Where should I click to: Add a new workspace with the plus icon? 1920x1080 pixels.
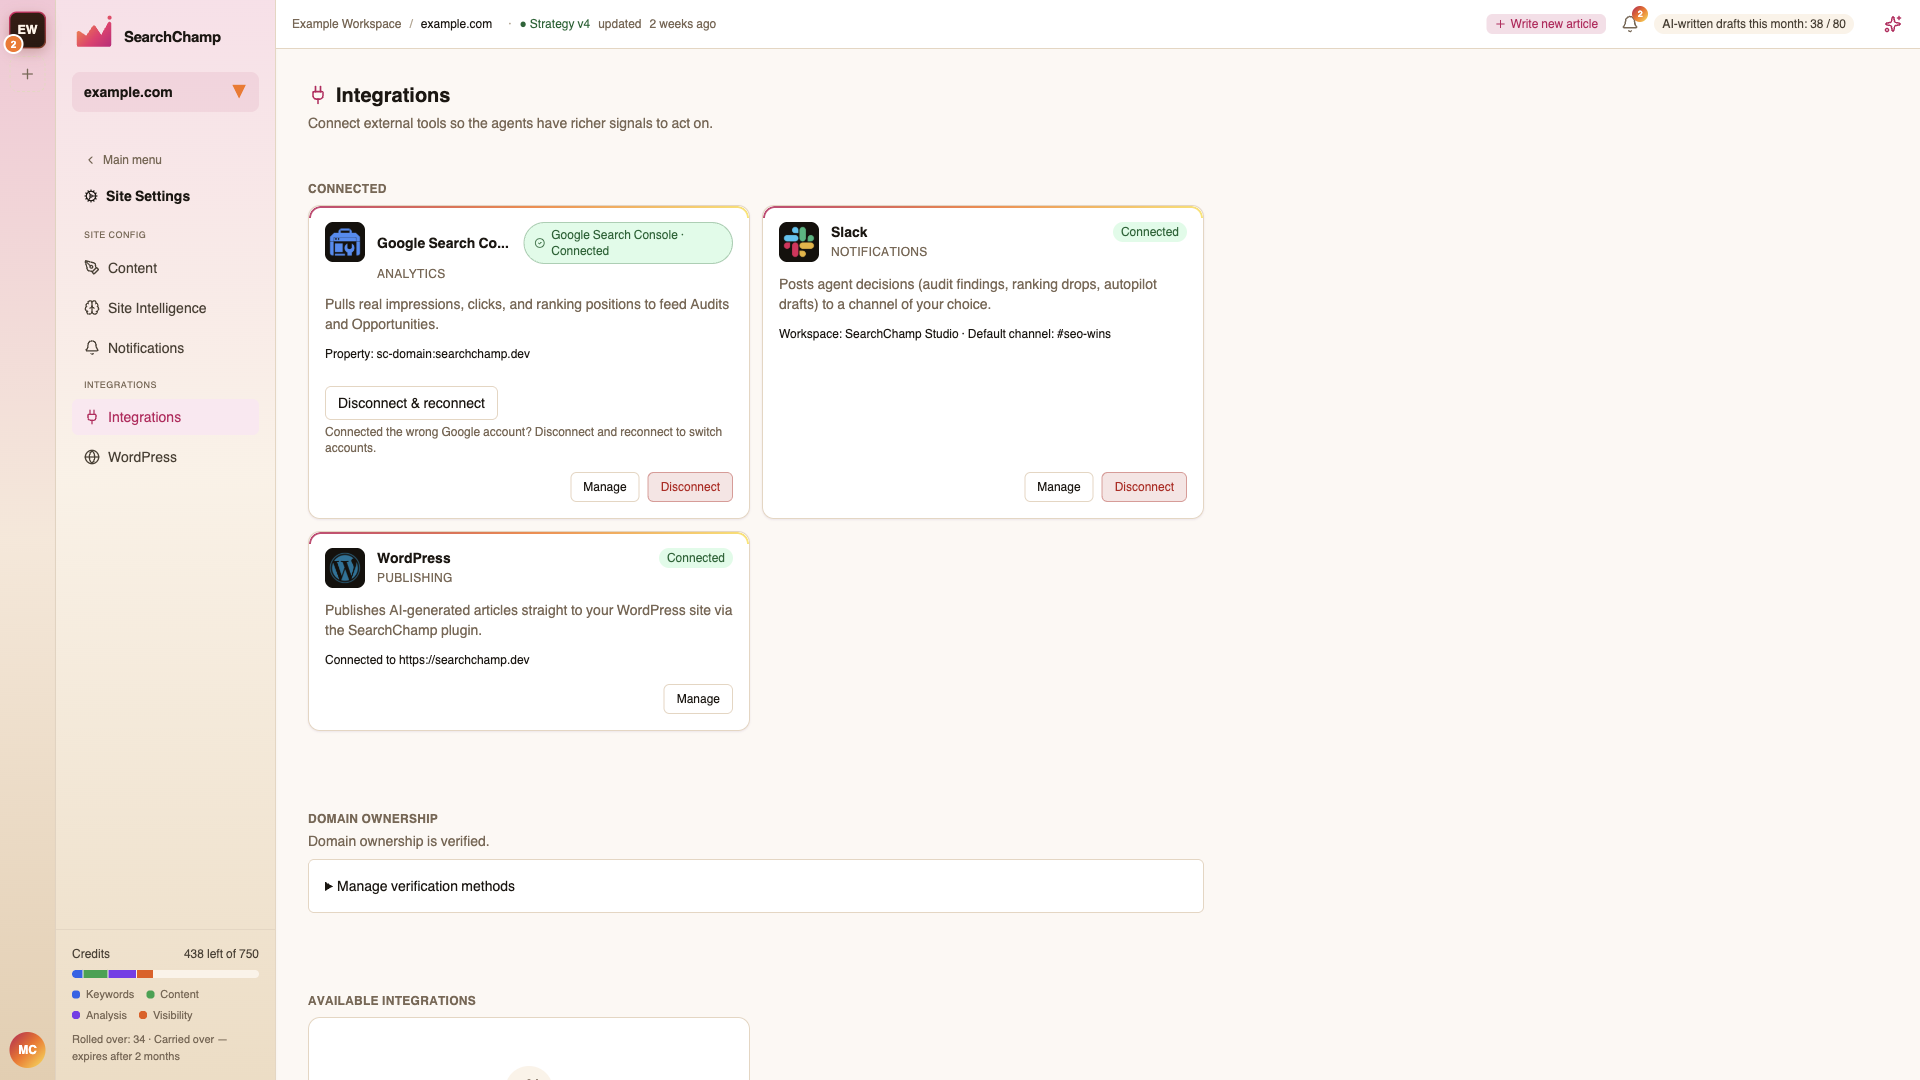[x=28, y=74]
